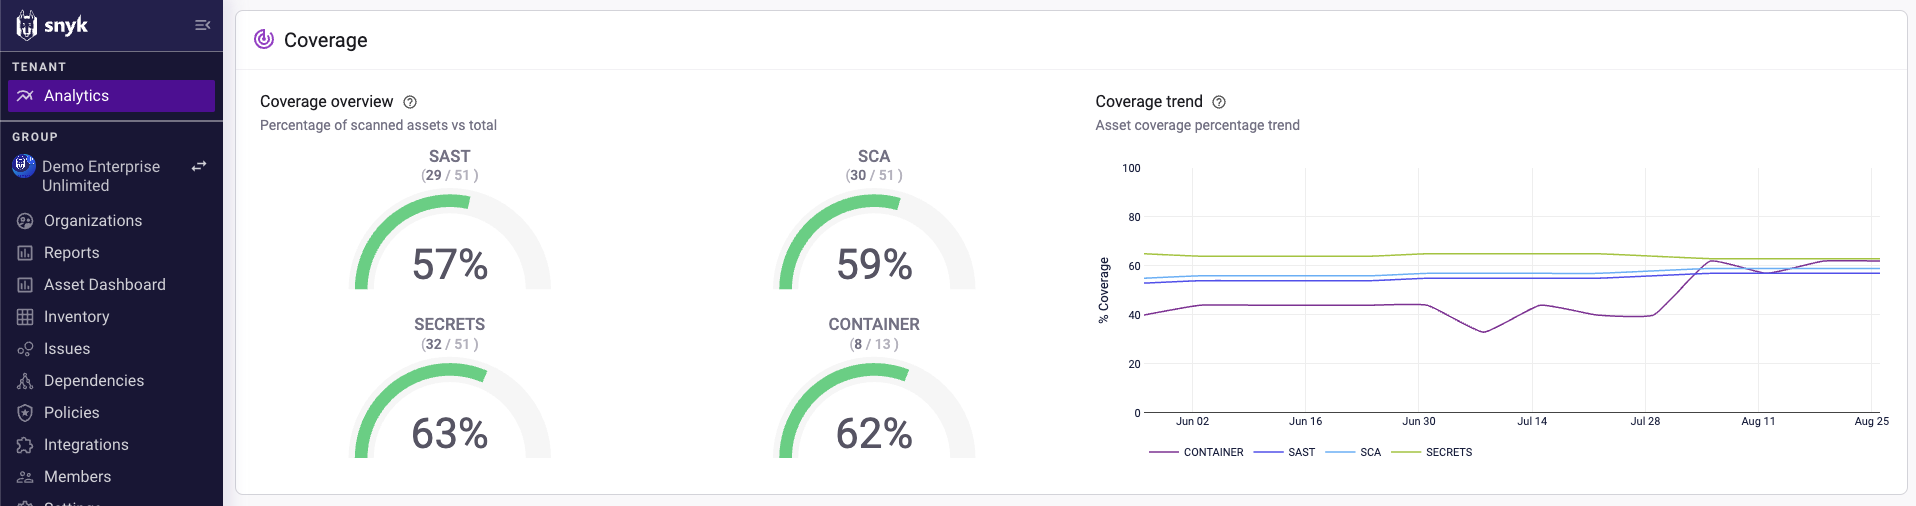Open the Inventory grid icon
Screen dimensions: 1916x506
pos(25,317)
